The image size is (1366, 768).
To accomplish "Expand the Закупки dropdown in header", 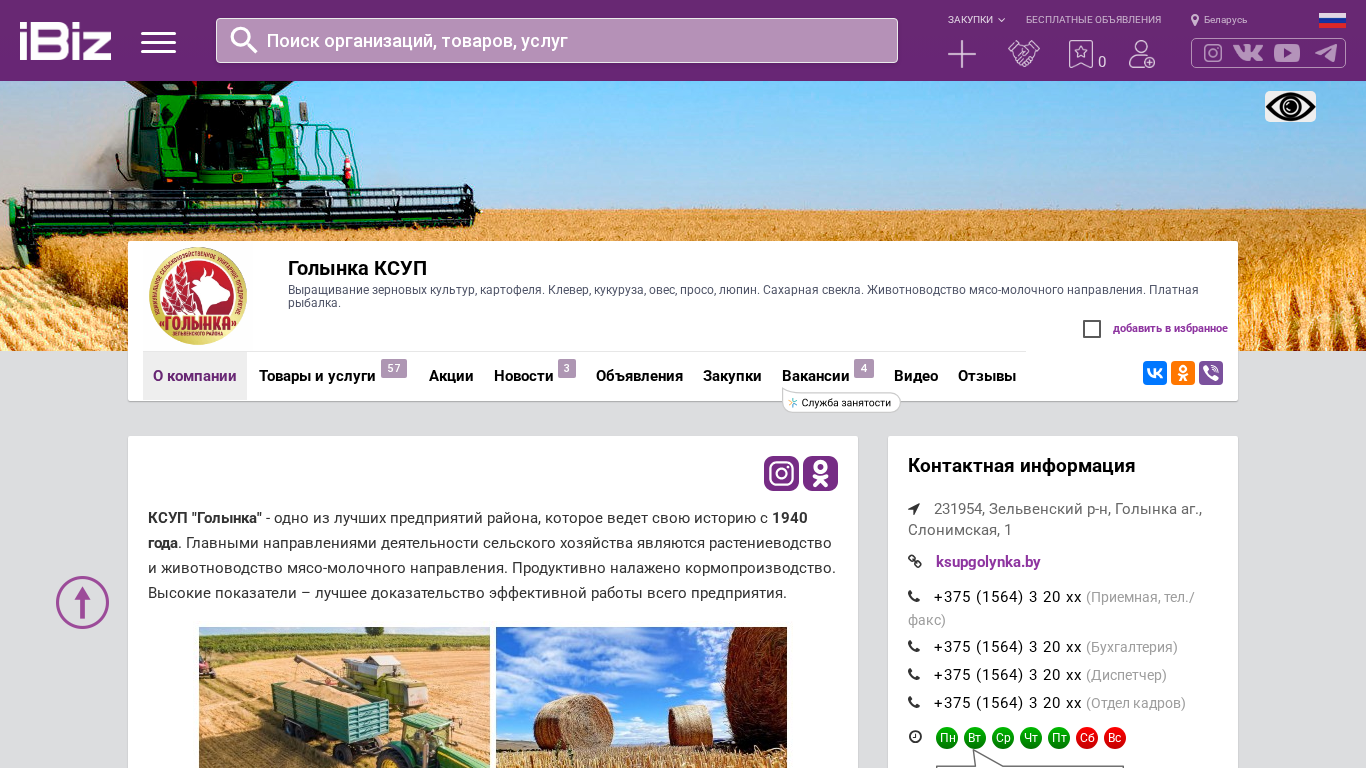I will click(x=976, y=20).
